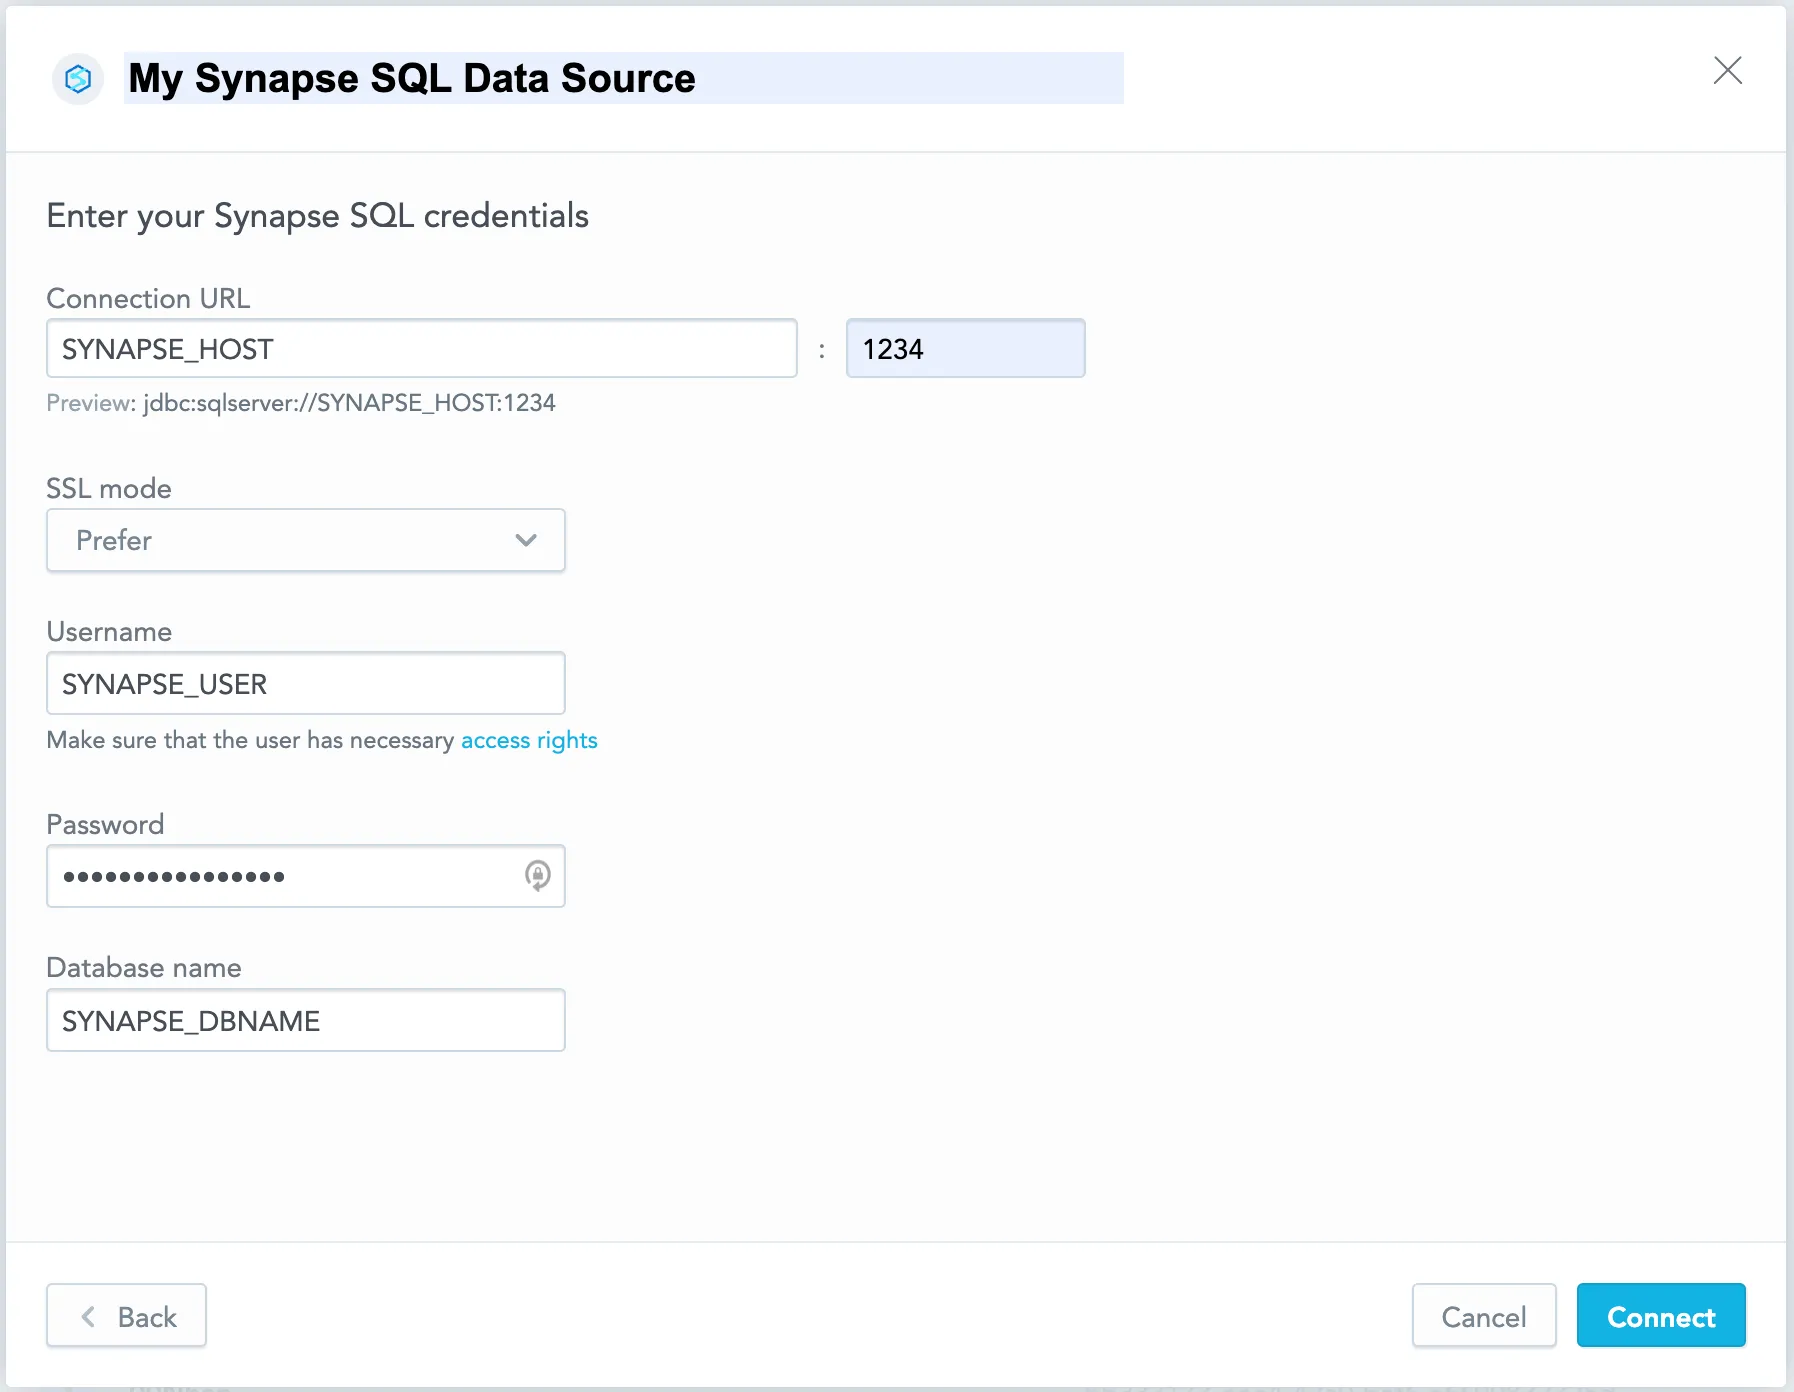
Task: Open the SSL mode dropdown
Action: pos(305,540)
